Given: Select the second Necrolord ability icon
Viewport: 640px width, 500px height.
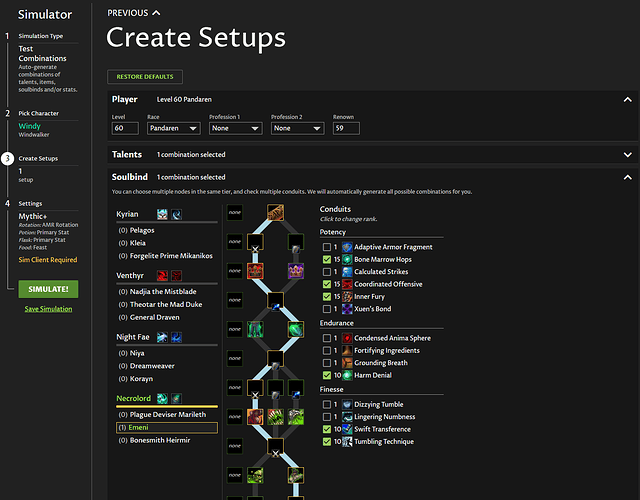Looking at the screenshot, I should (x=176, y=398).
